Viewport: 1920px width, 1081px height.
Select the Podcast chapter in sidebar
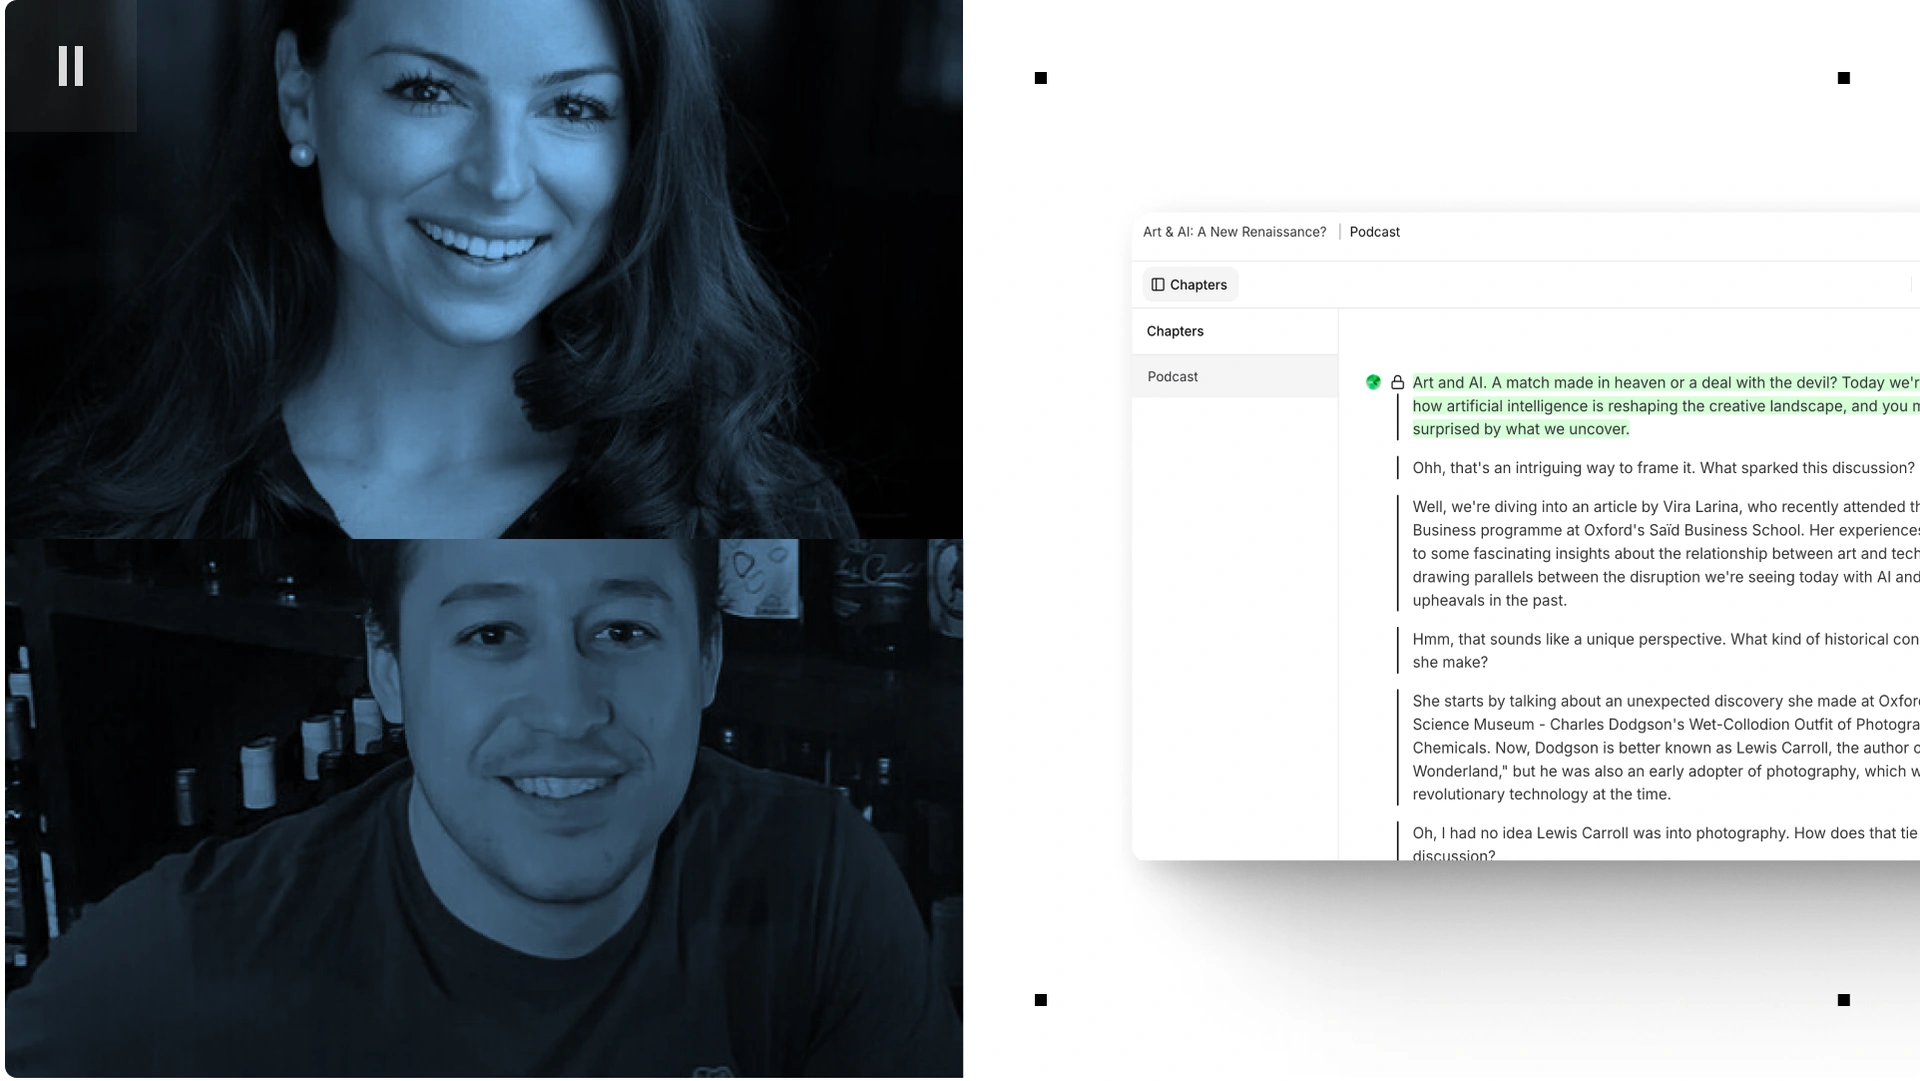[1173, 377]
